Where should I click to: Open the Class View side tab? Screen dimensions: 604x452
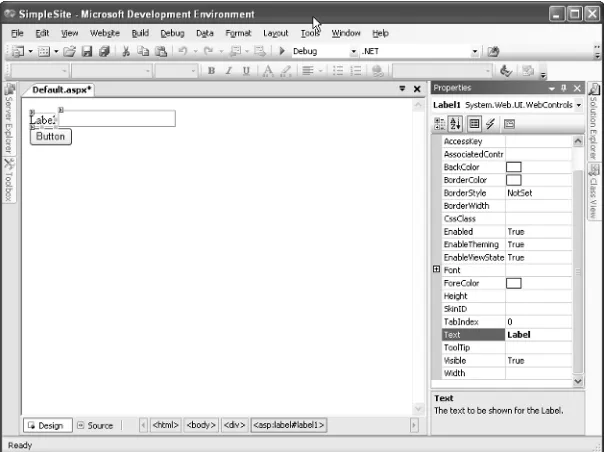[x=594, y=192]
